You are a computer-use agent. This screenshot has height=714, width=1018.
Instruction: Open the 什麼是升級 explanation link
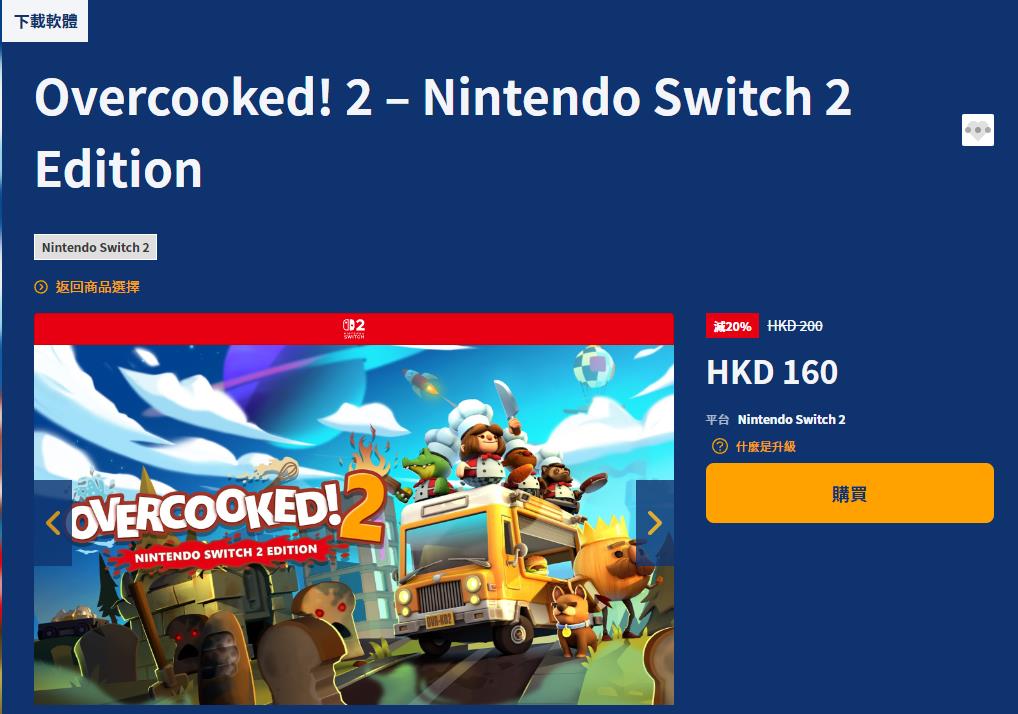click(x=765, y=447)
